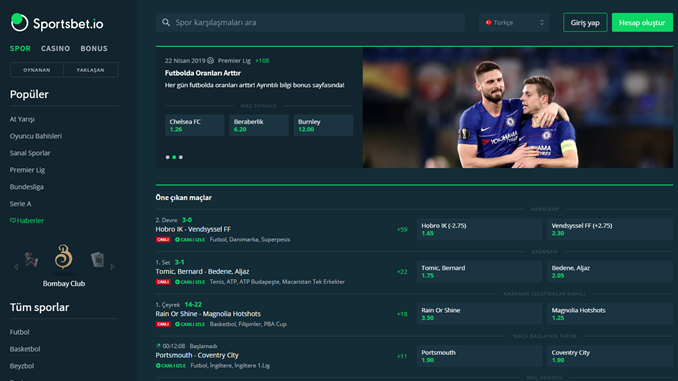Screen dimensions: 678x381
Task: Expand +18 more markets for Rain Or Shine
Action: tap(402, 314)
